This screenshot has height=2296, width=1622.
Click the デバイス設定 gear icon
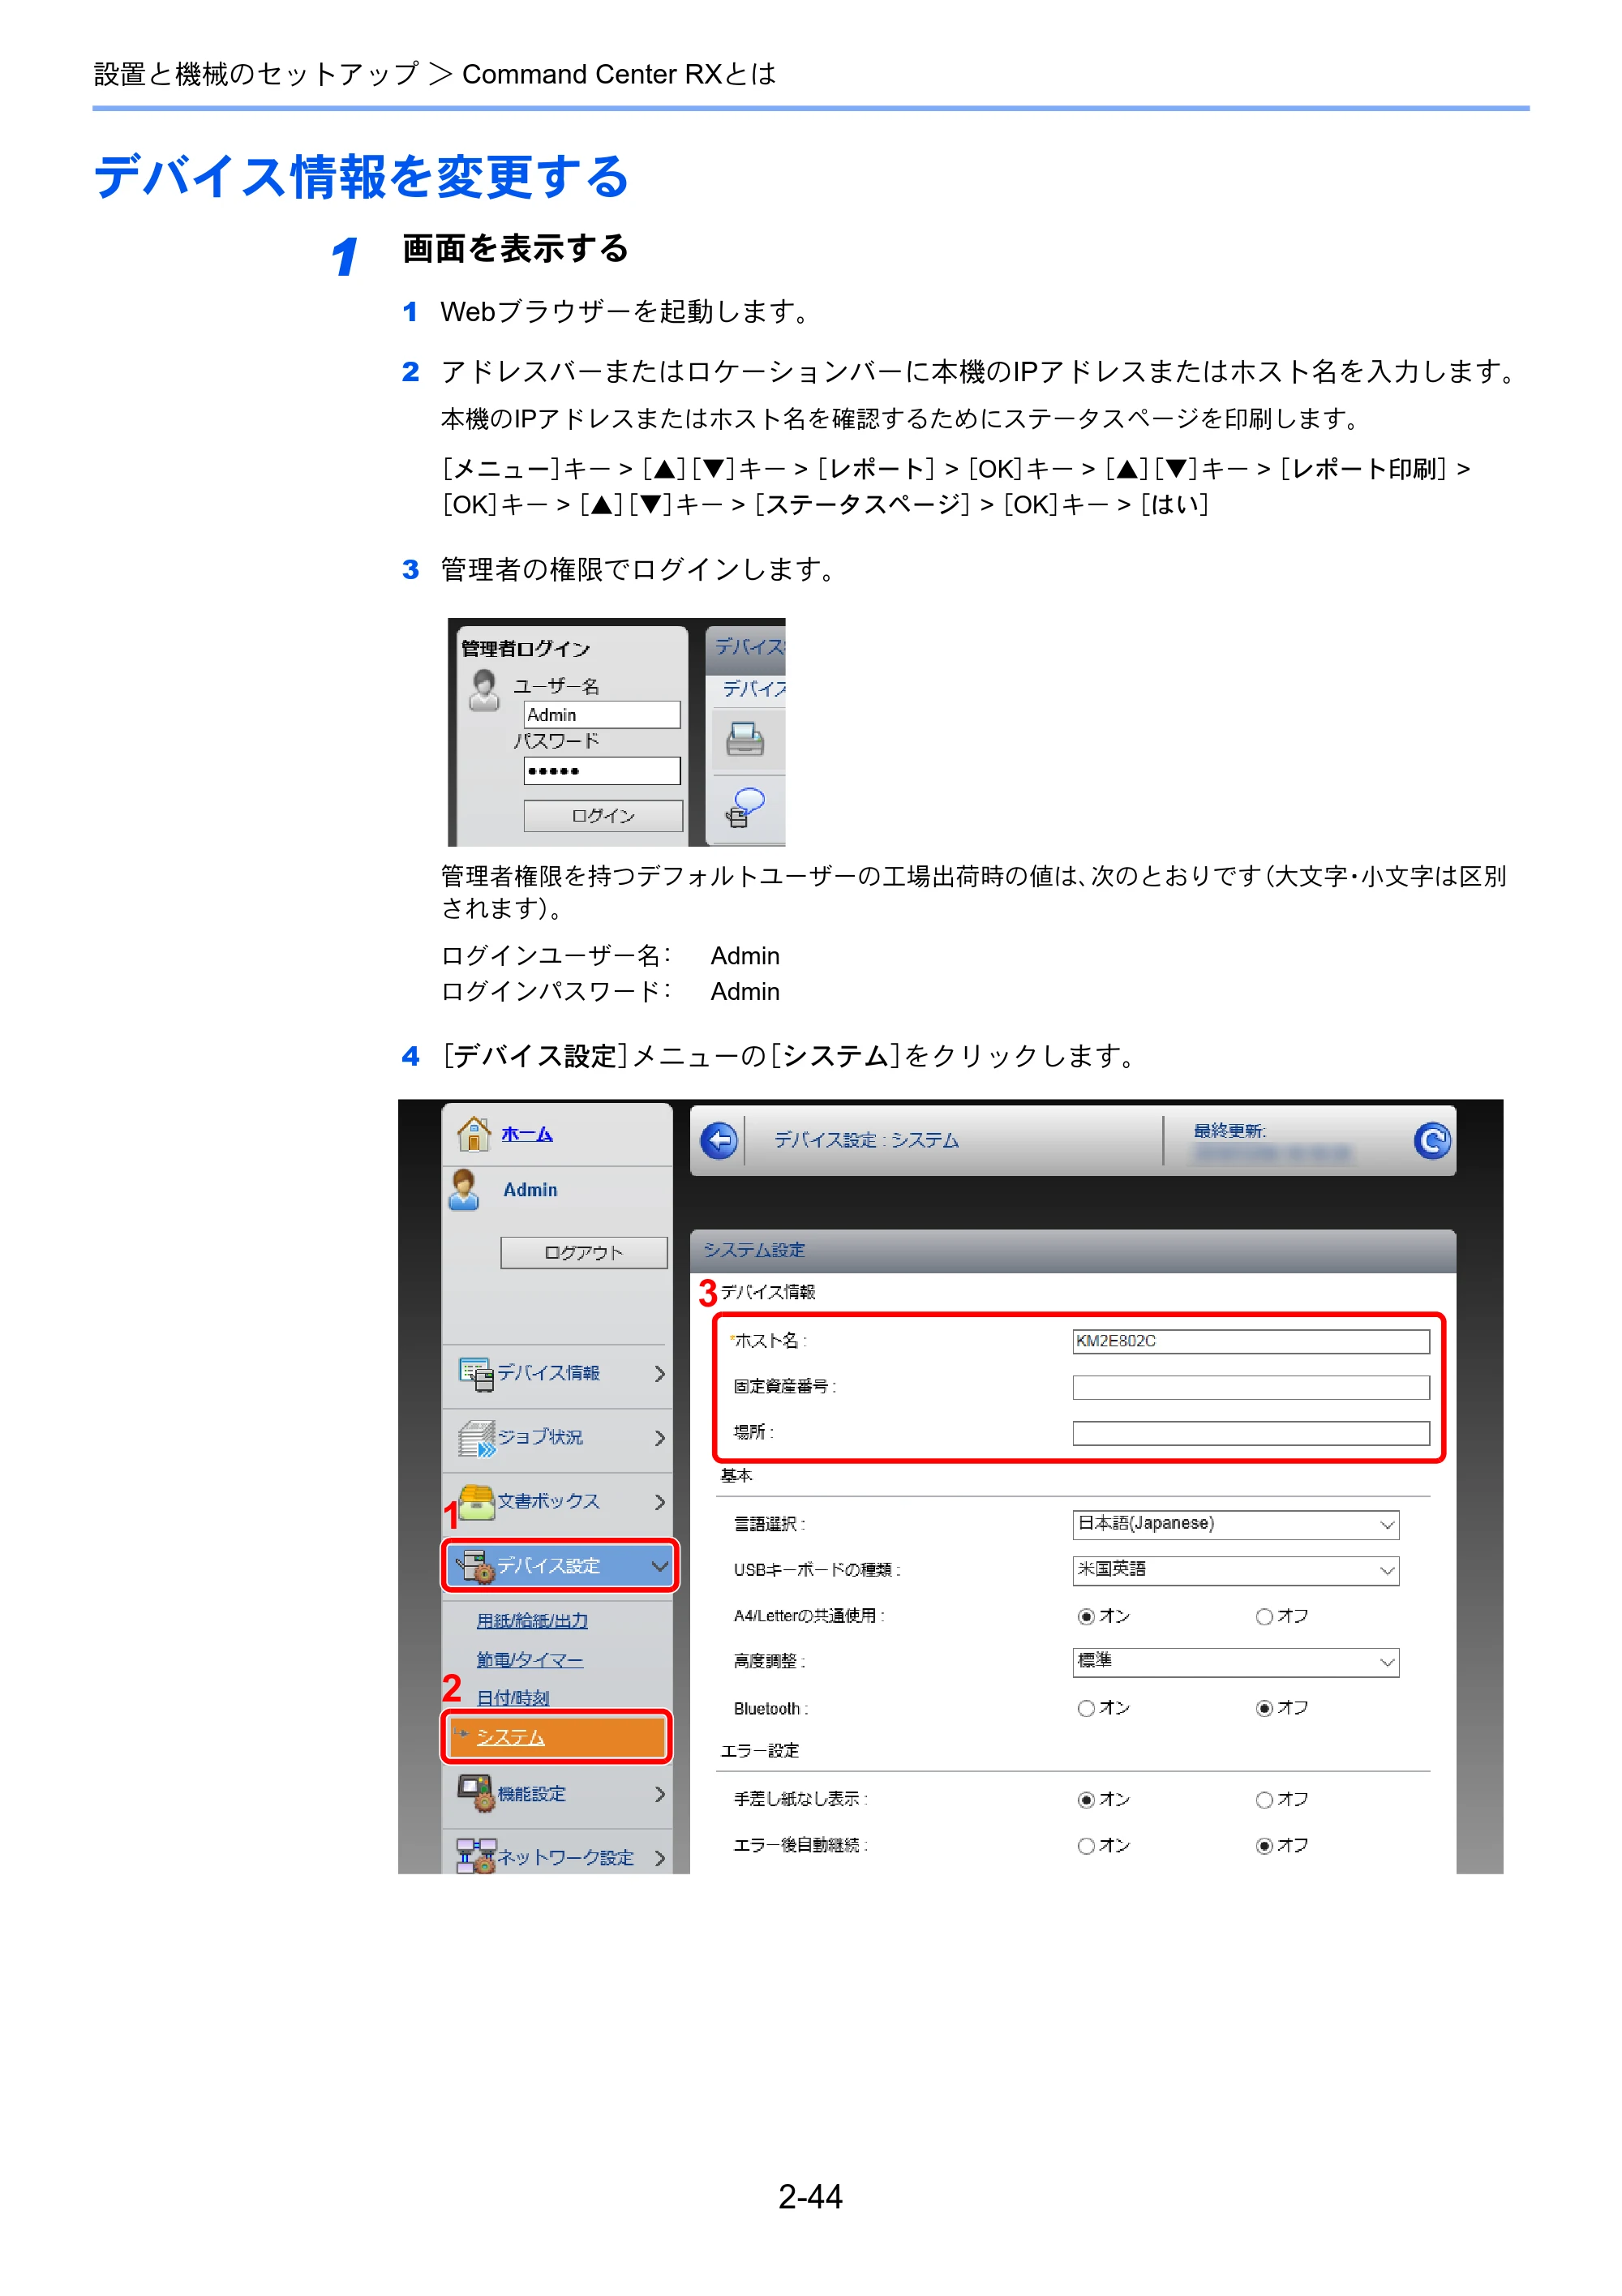pyautogui.click(x=476, y=1566)
